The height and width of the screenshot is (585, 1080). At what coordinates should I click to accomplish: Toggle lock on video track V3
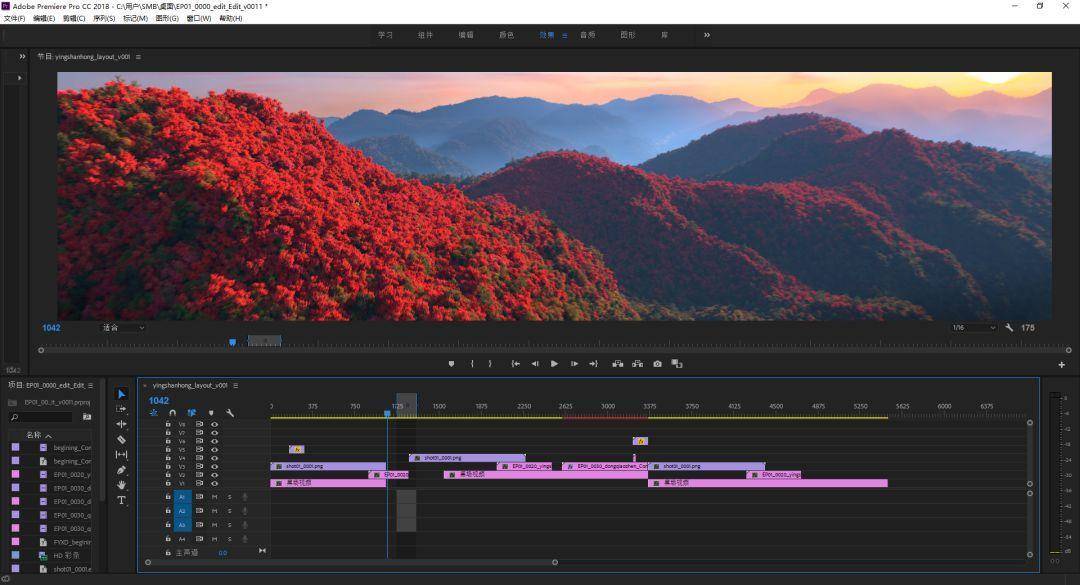(x=168, y=466)
